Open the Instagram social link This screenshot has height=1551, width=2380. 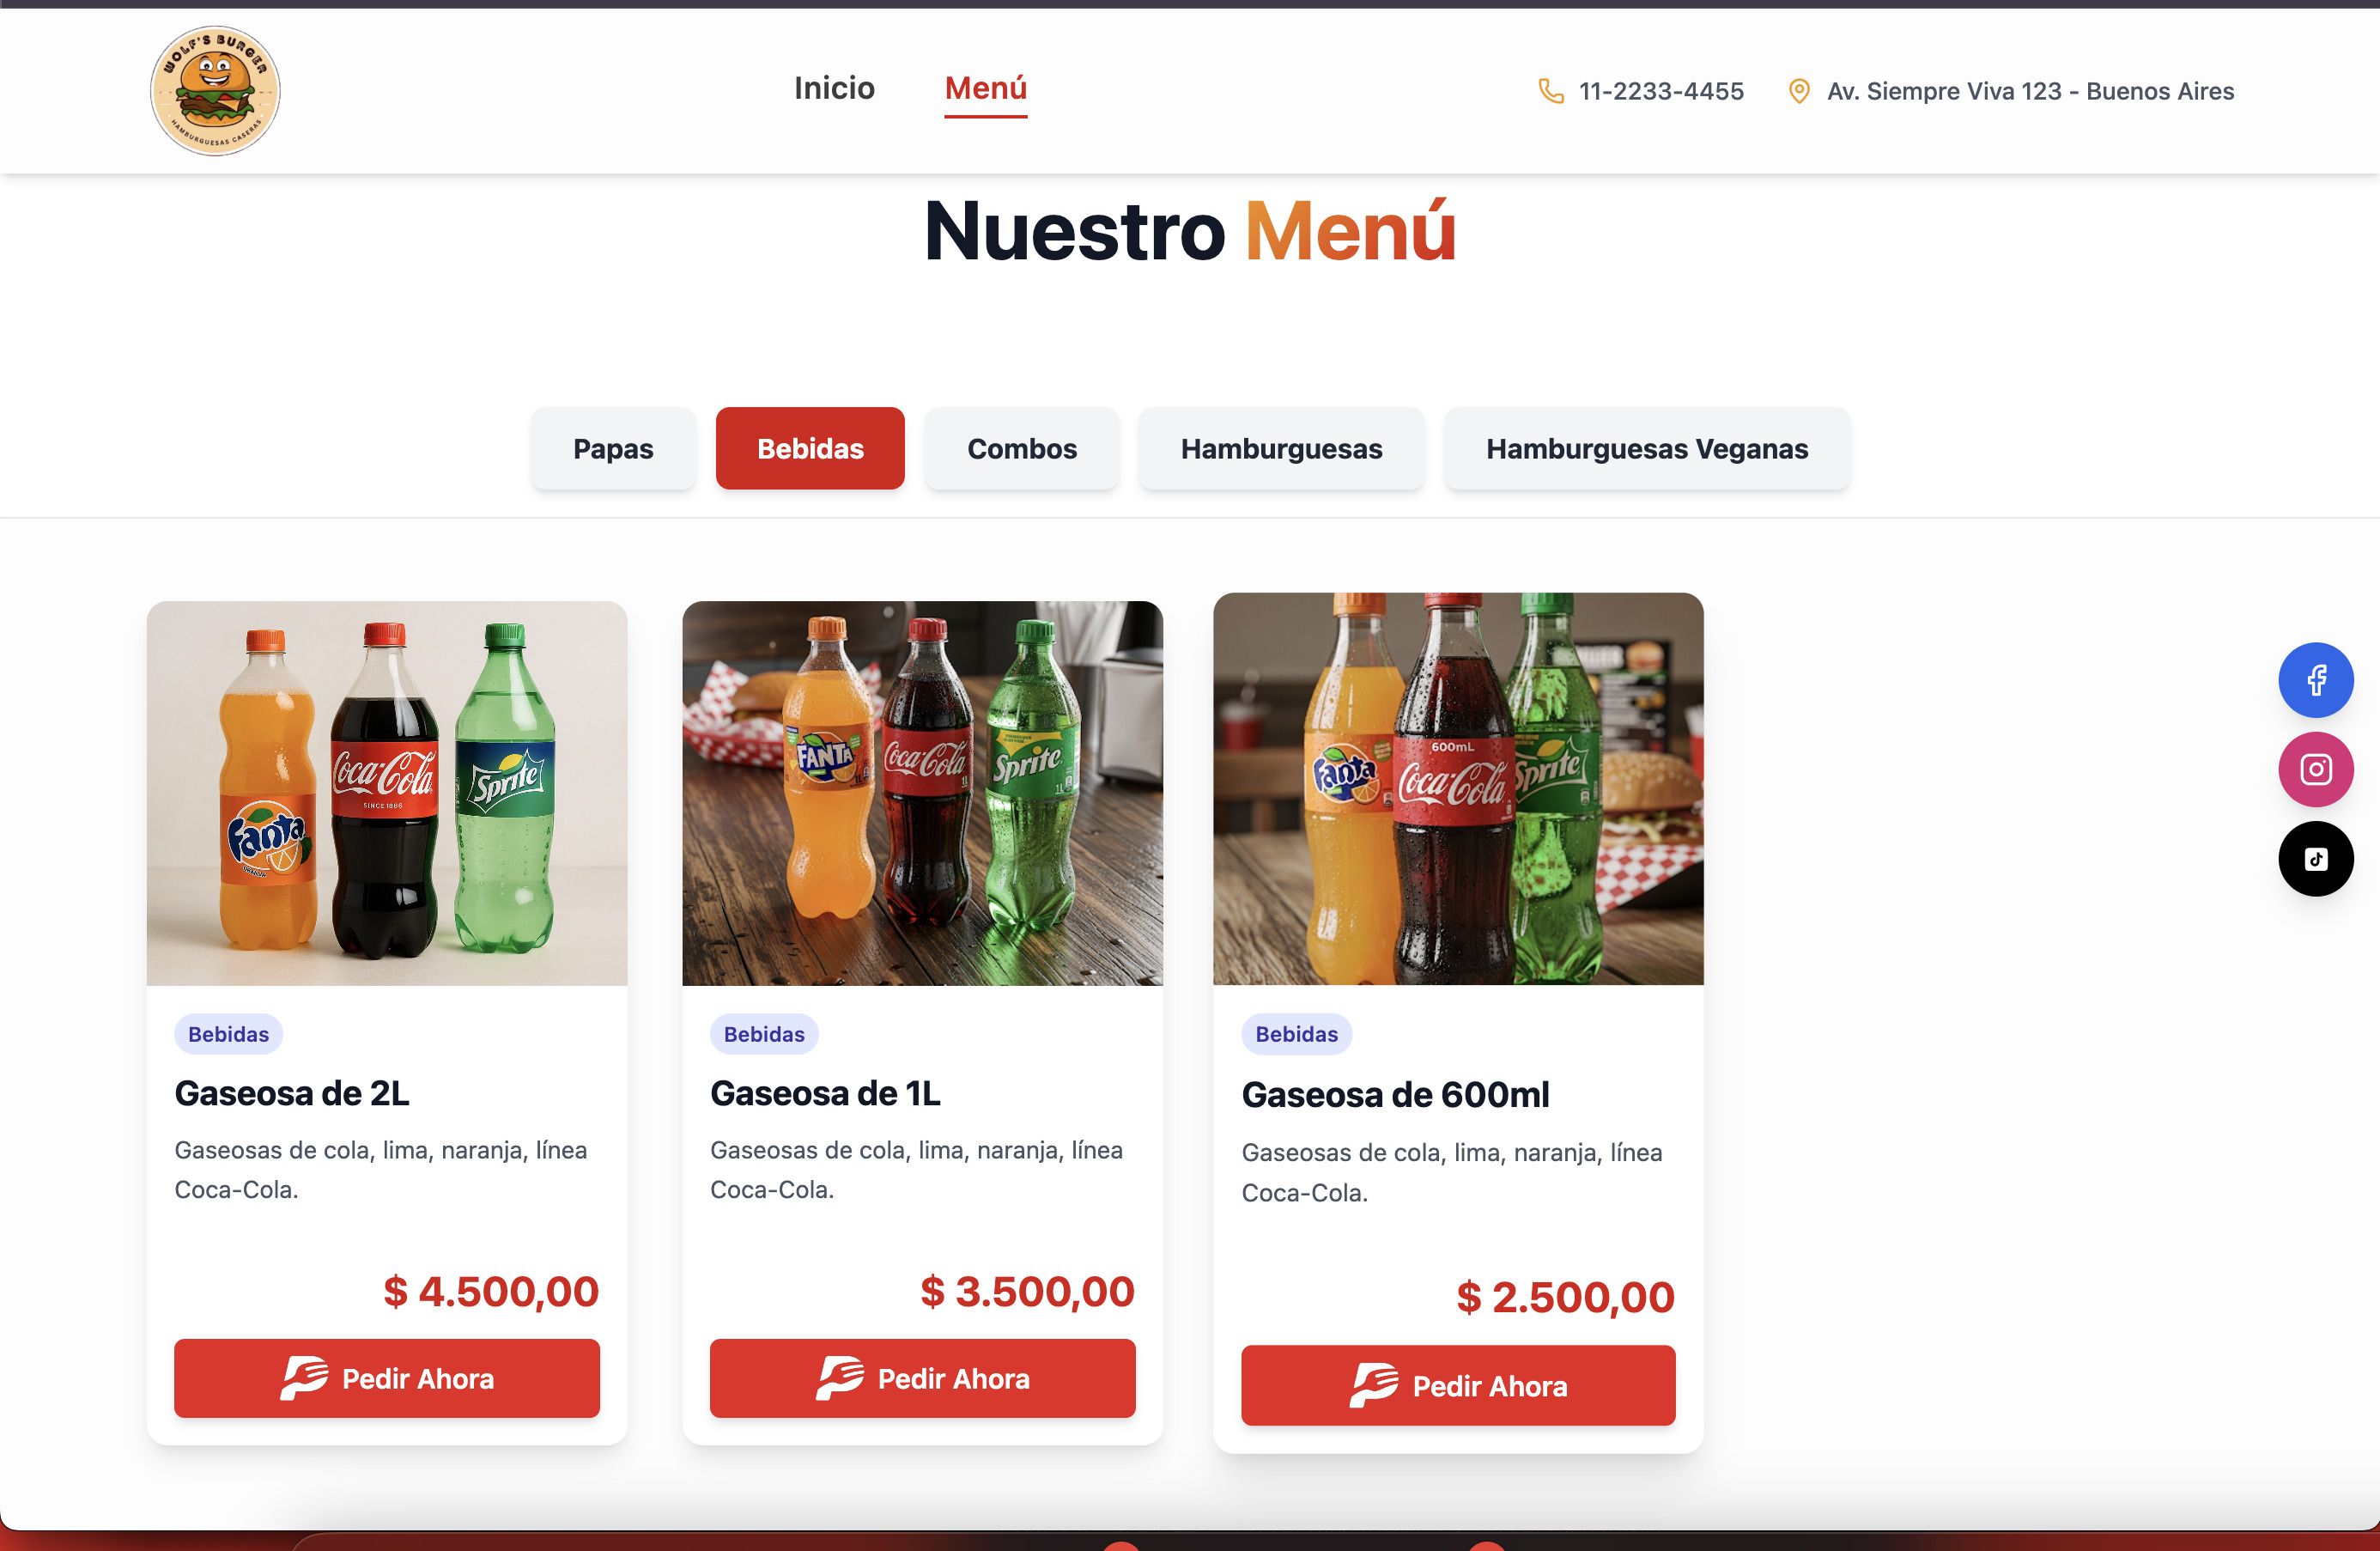2315,769
